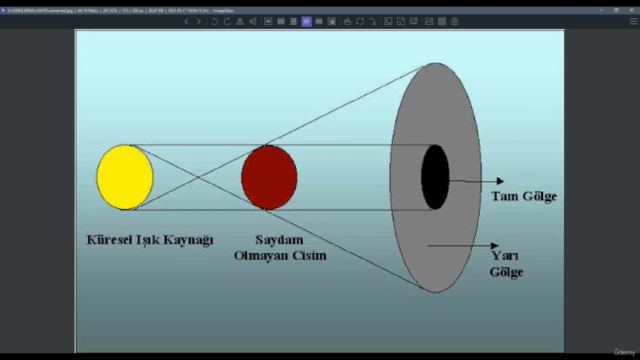Screen dimensions: 640x360
Task: Select Scale to fill zoom mode
Action: point(319,22)
